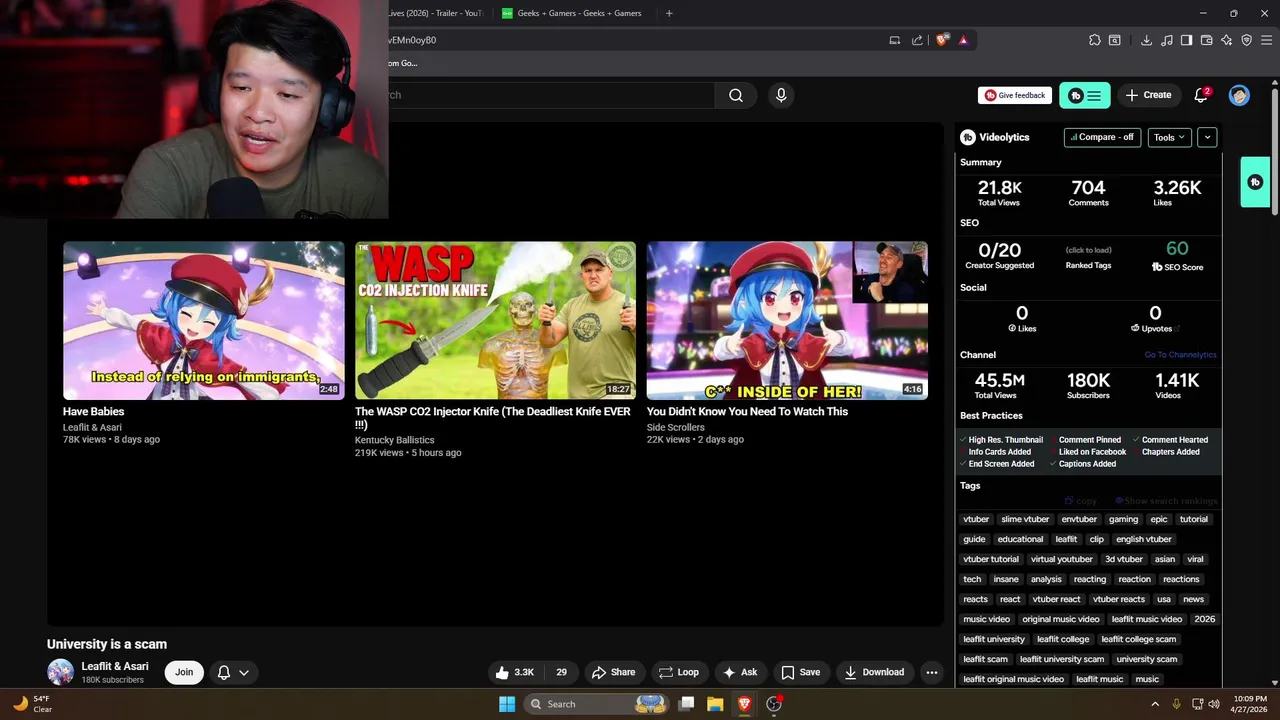Screen dimensions: 1280x720
Task: Click the YouTube search input field
Action: pyautogui.click(x=550, y=95)
